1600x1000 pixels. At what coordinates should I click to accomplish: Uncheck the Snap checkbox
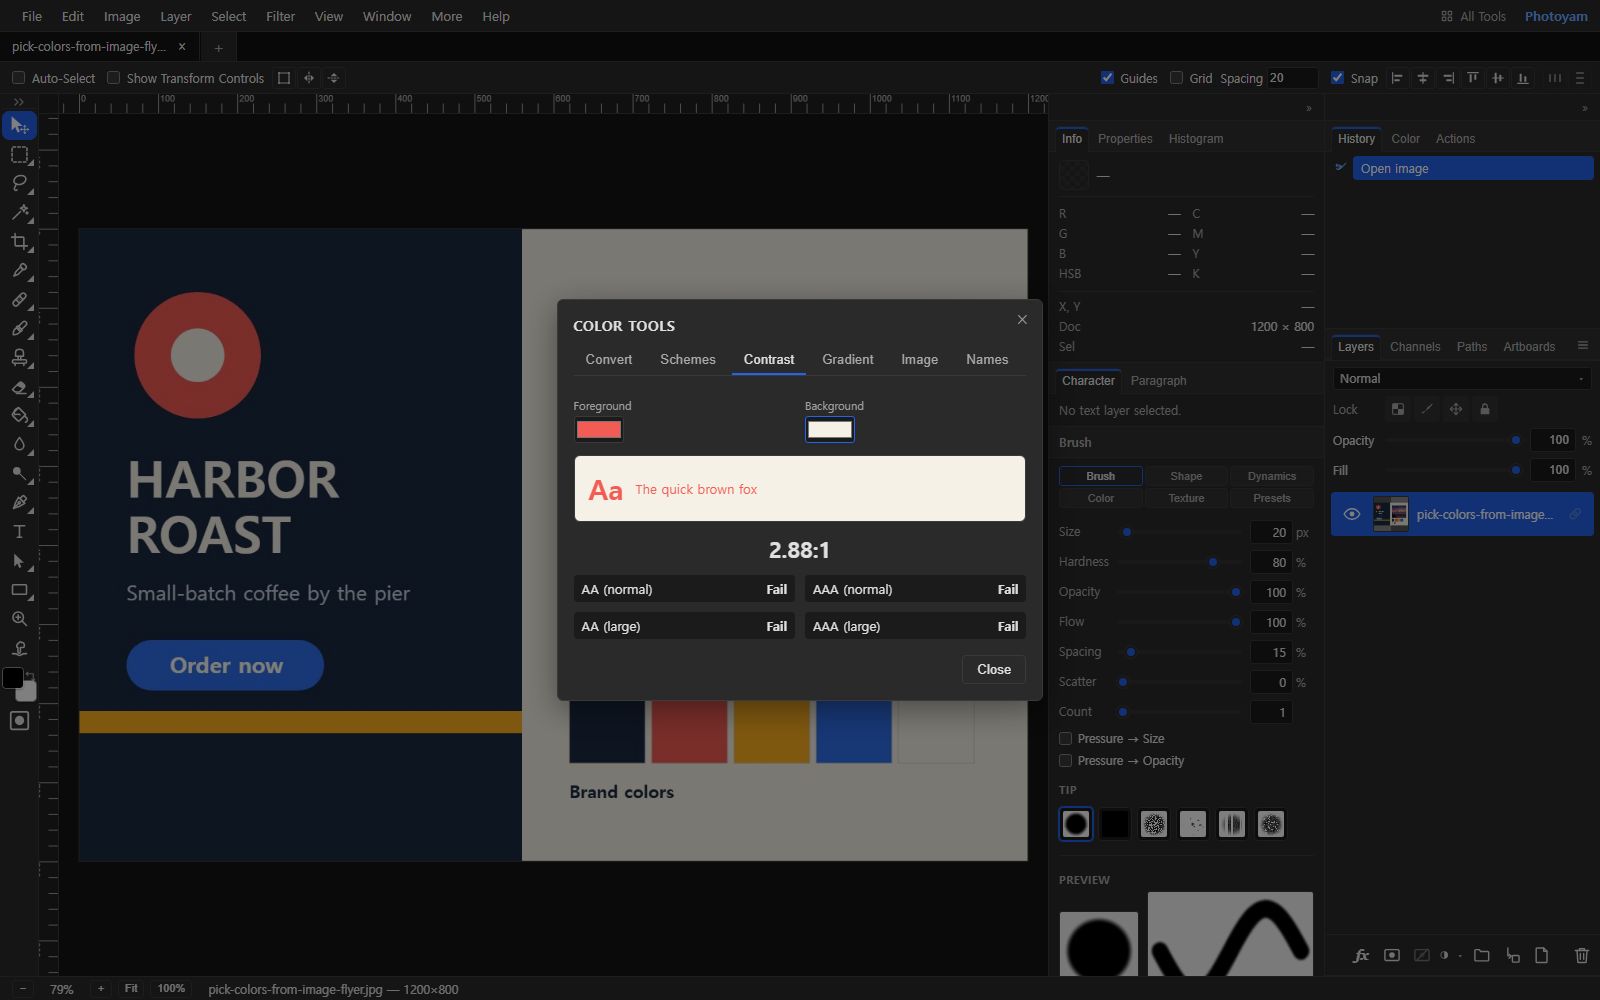point(1337,78)
